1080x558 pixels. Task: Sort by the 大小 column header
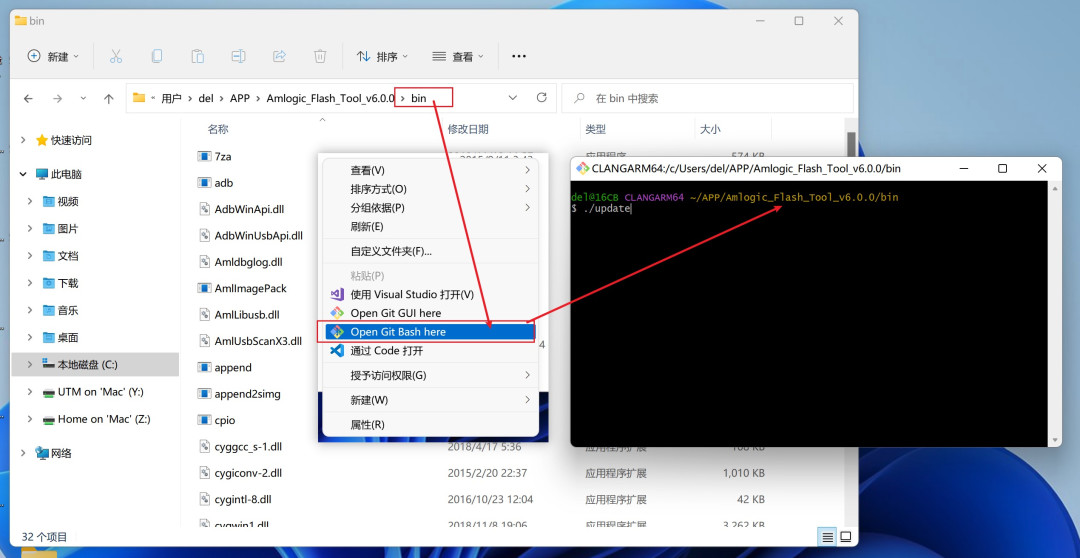pyautogui.click(x=710, y=129)
